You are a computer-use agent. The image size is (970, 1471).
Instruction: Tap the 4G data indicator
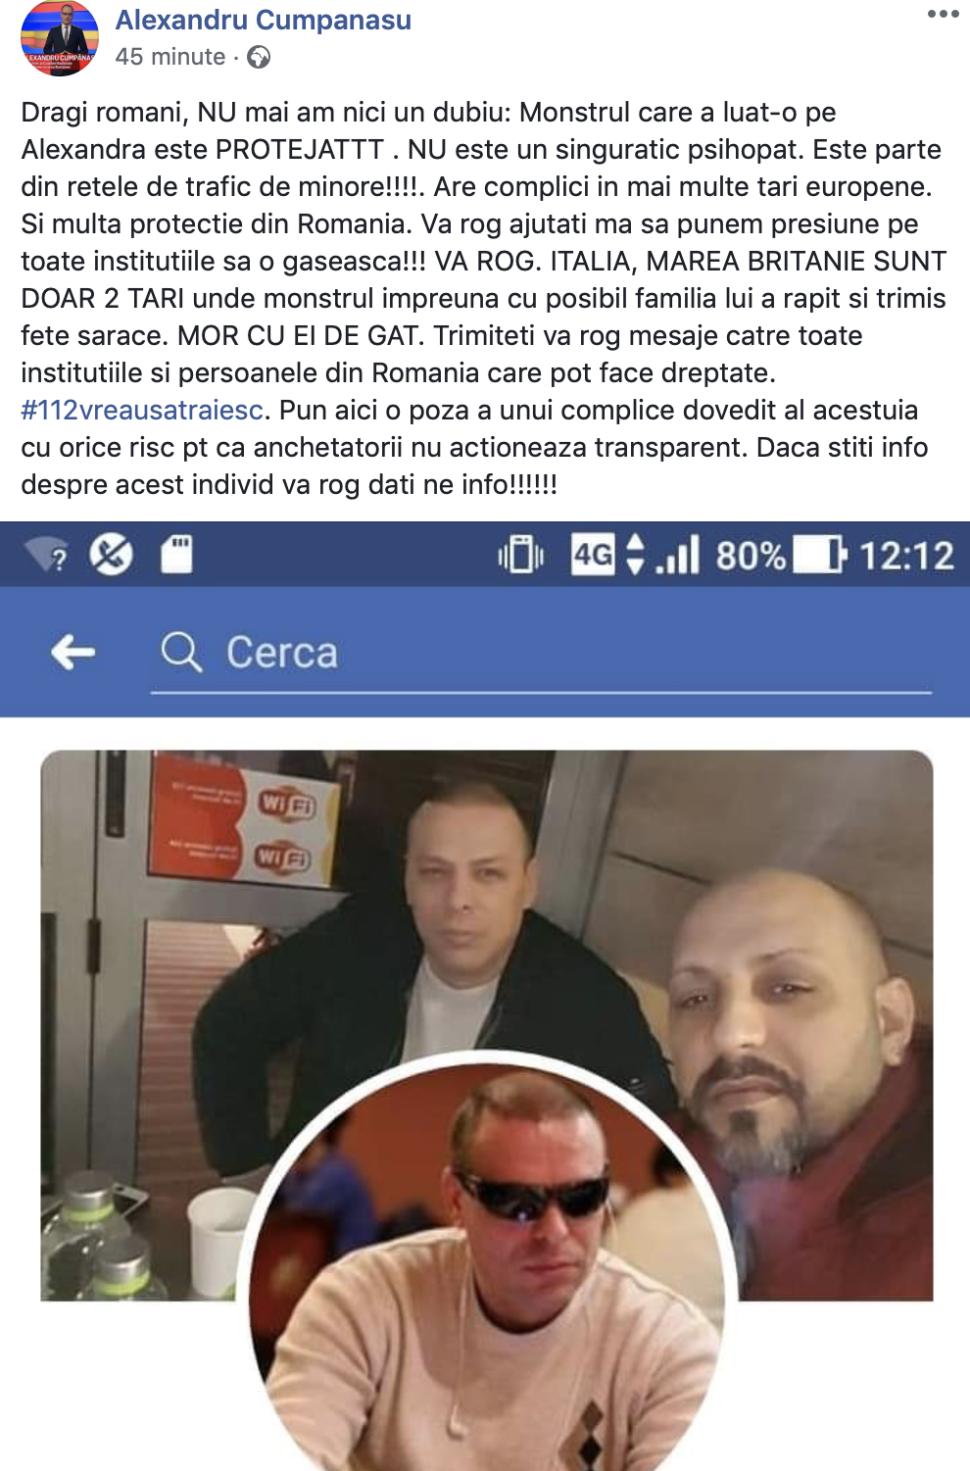point(593,554)
